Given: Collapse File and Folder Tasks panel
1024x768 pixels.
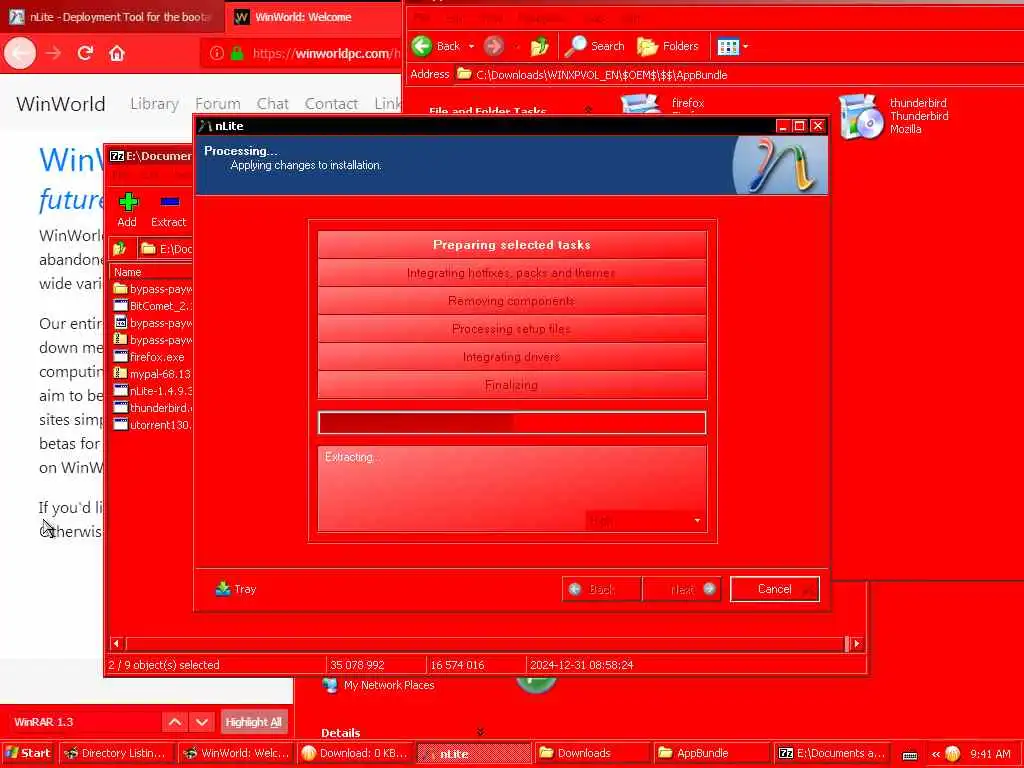Looking at the screenshot, I should (x=588, y=110).
